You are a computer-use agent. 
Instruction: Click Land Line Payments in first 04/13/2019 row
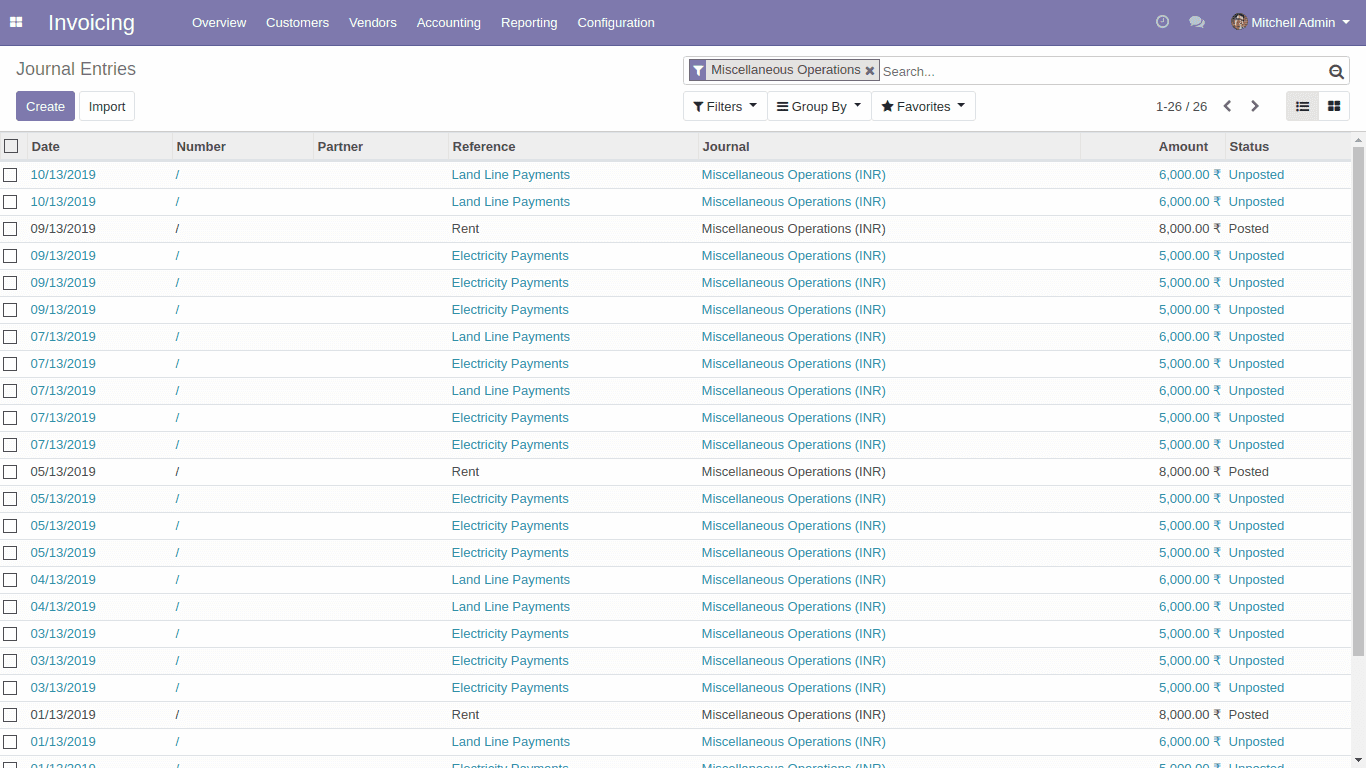click(x=510, y=580)
